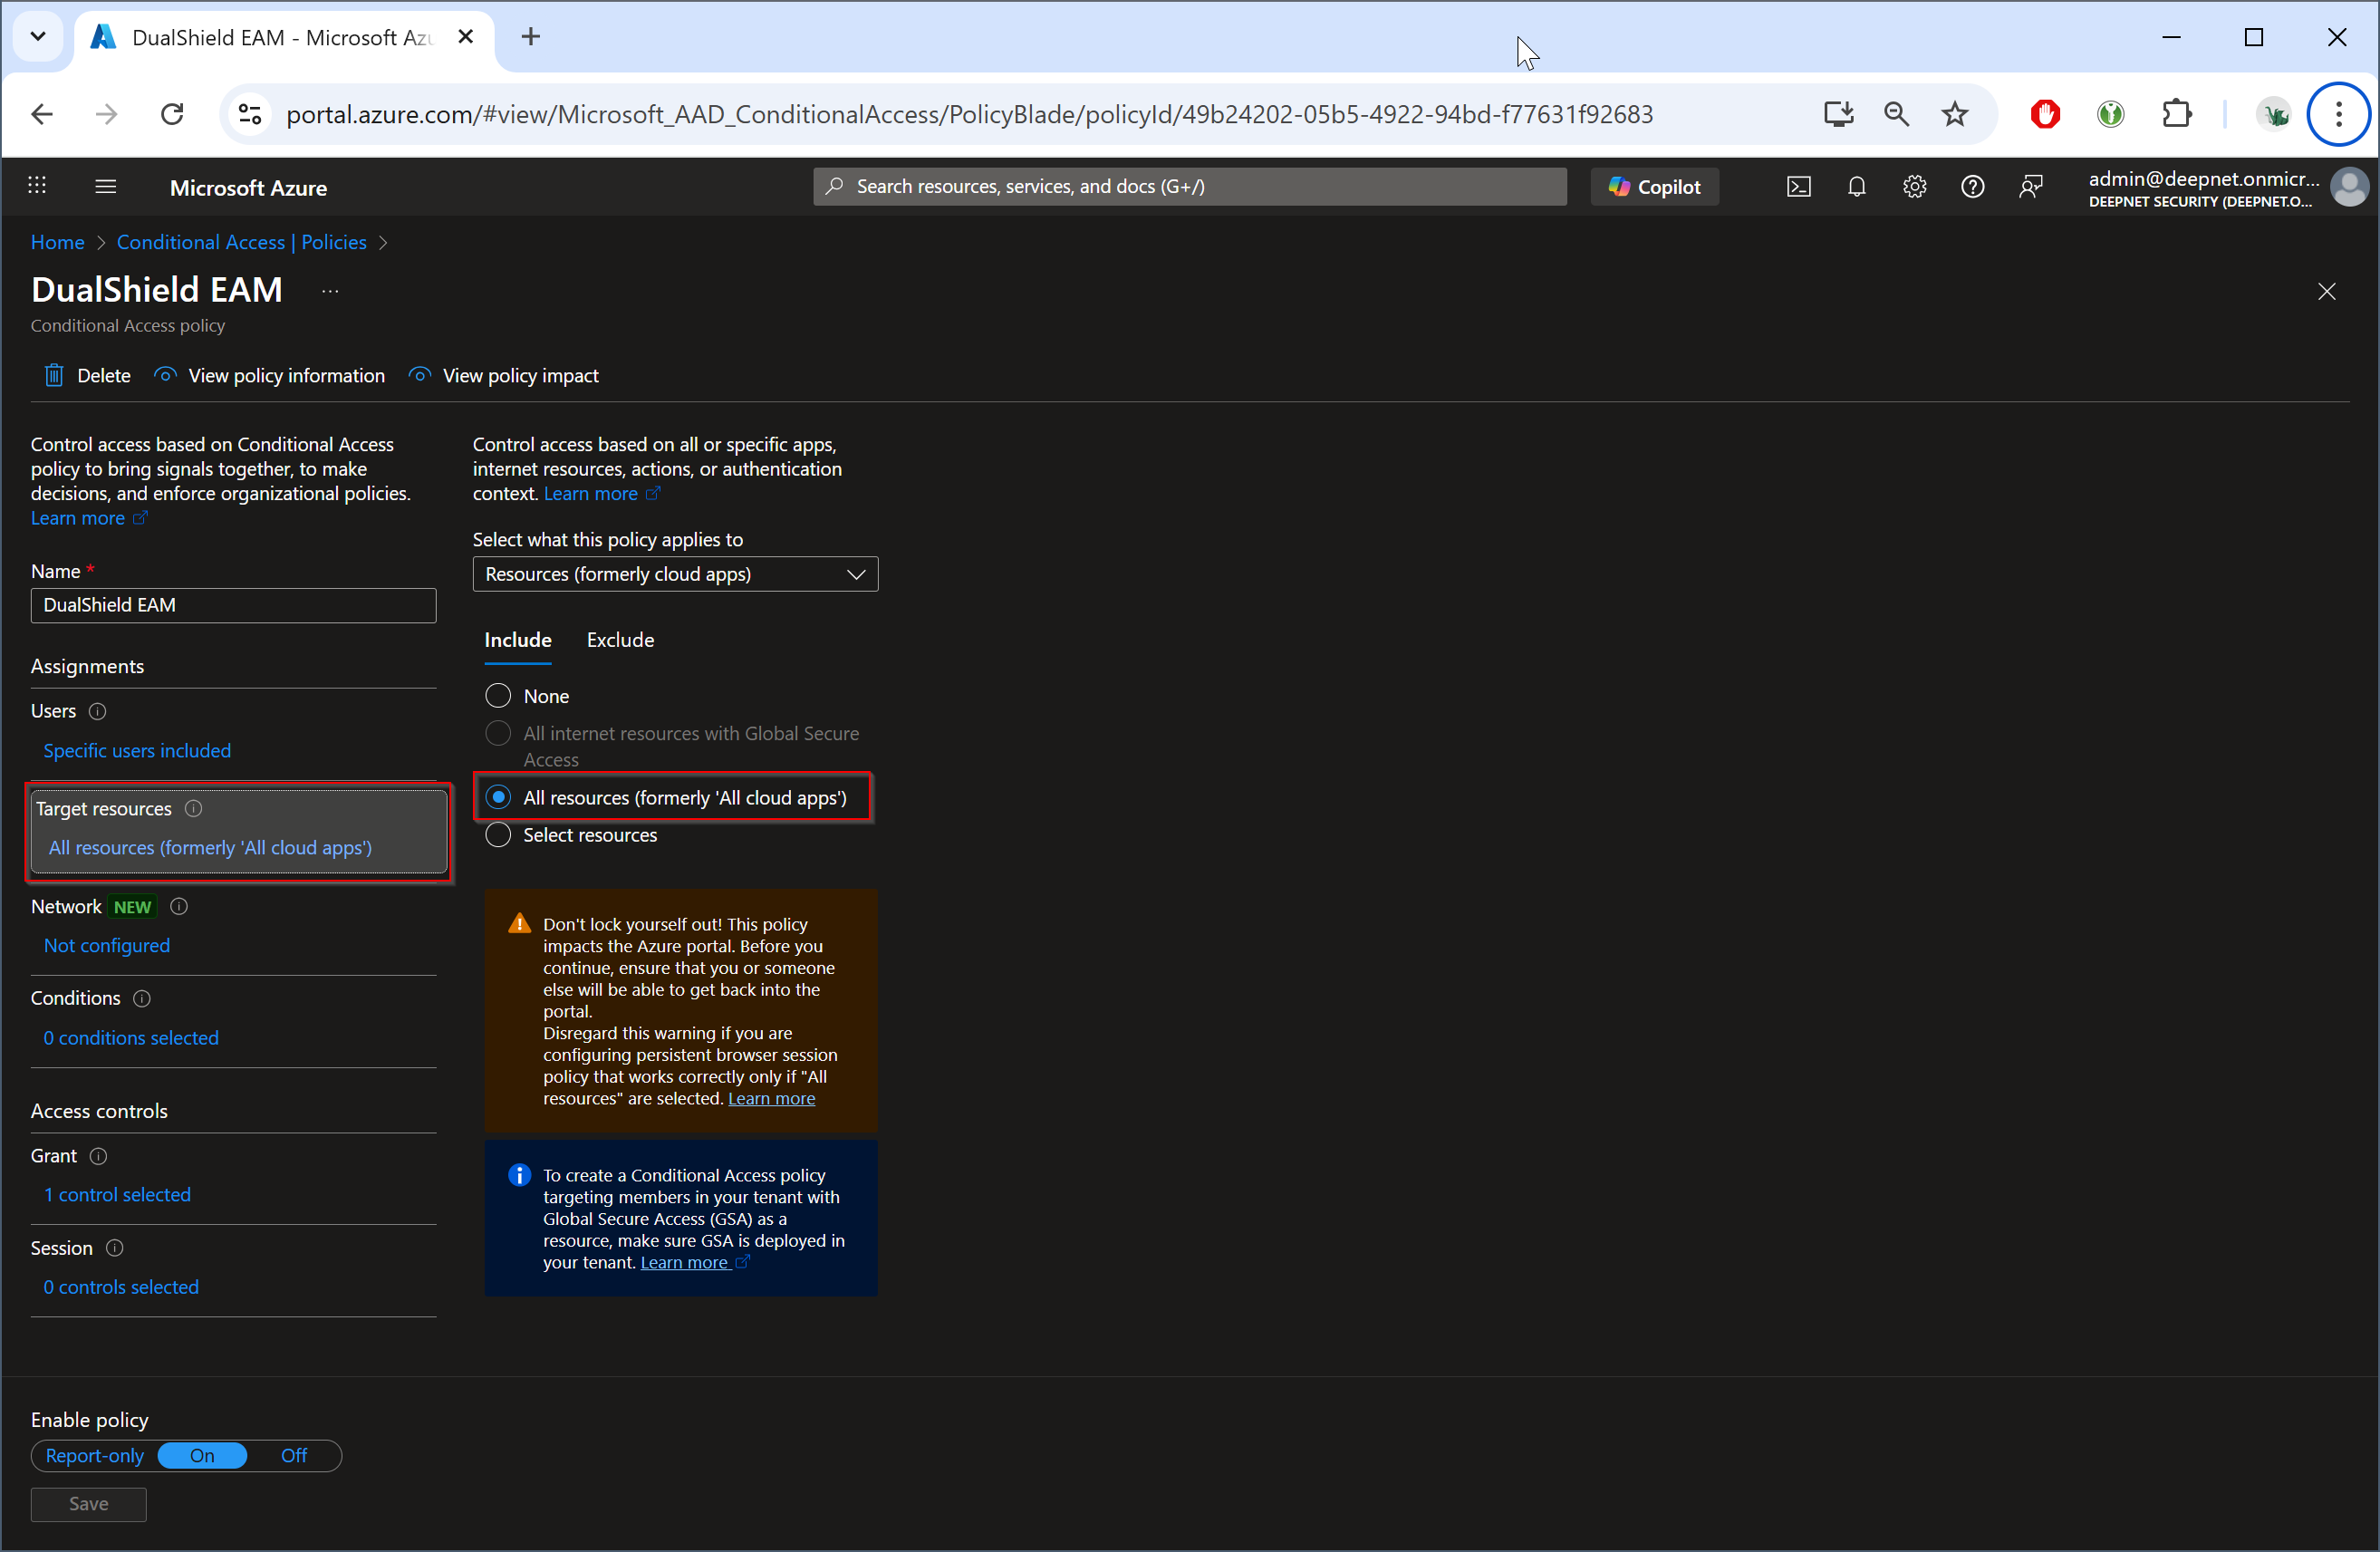Go to Conditional Access Policies breadcrumb

pos(241,242)
